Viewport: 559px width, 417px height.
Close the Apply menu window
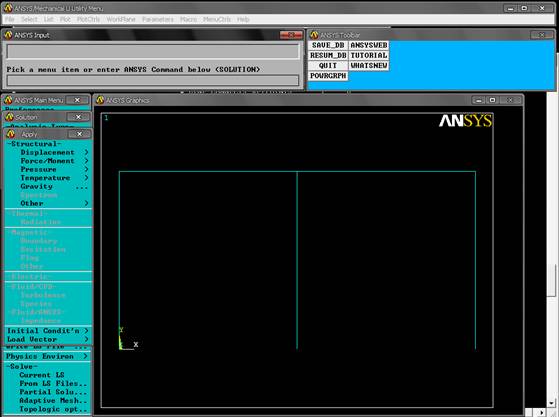coord(80,134)
